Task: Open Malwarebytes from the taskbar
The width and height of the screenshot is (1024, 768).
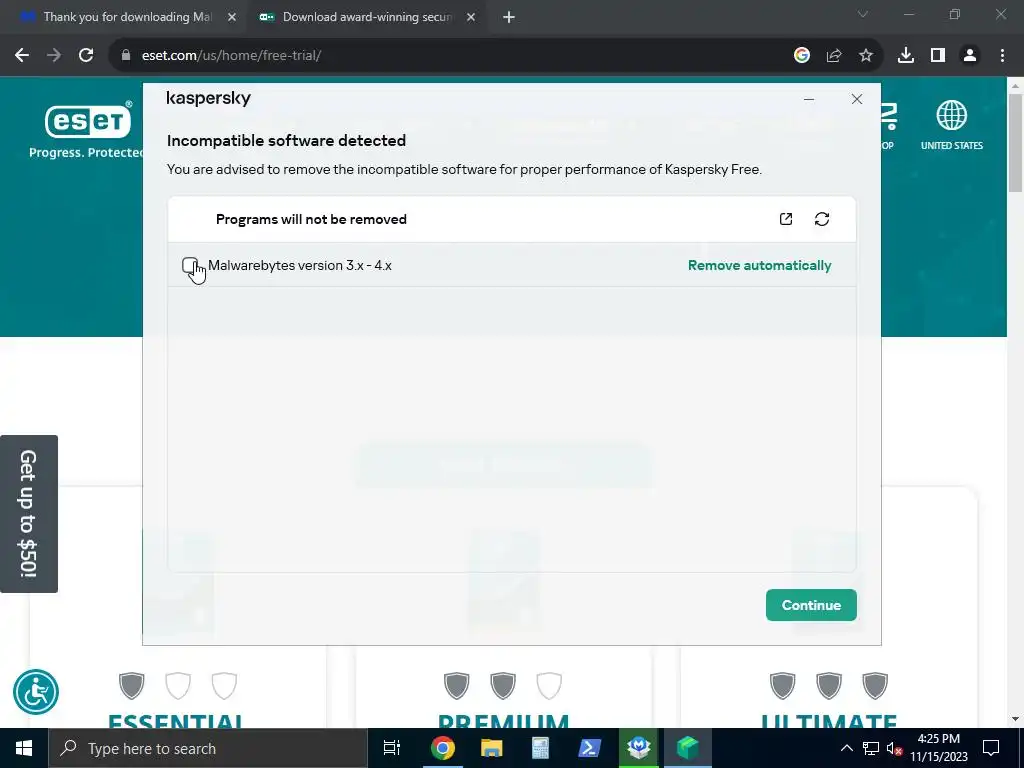Action: pyautogui.click(x=638, y=748)
